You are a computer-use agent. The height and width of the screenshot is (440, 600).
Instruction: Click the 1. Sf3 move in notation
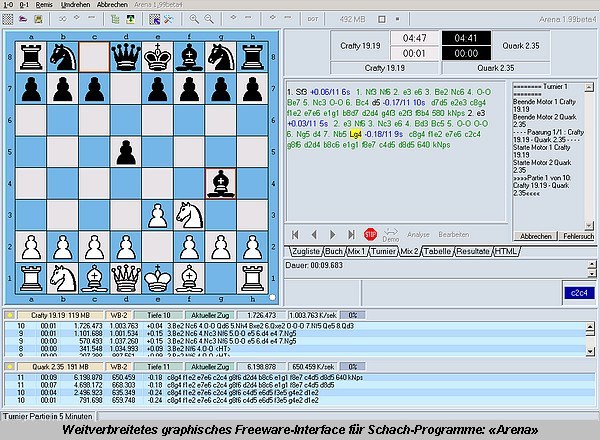pos(297,92)
